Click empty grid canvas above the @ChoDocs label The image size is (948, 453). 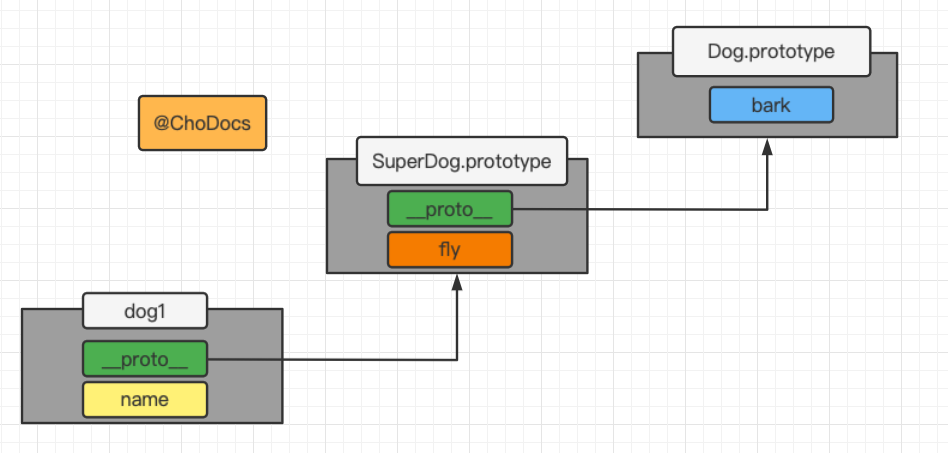(202, 50)
